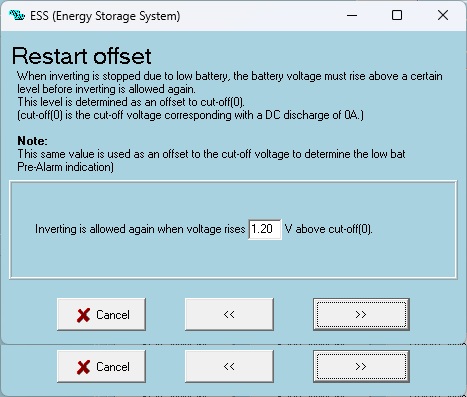The image size is (467, 397).
Task: Cancel the ESS assistant in the front dialog
Action: [x=101, y=314]
